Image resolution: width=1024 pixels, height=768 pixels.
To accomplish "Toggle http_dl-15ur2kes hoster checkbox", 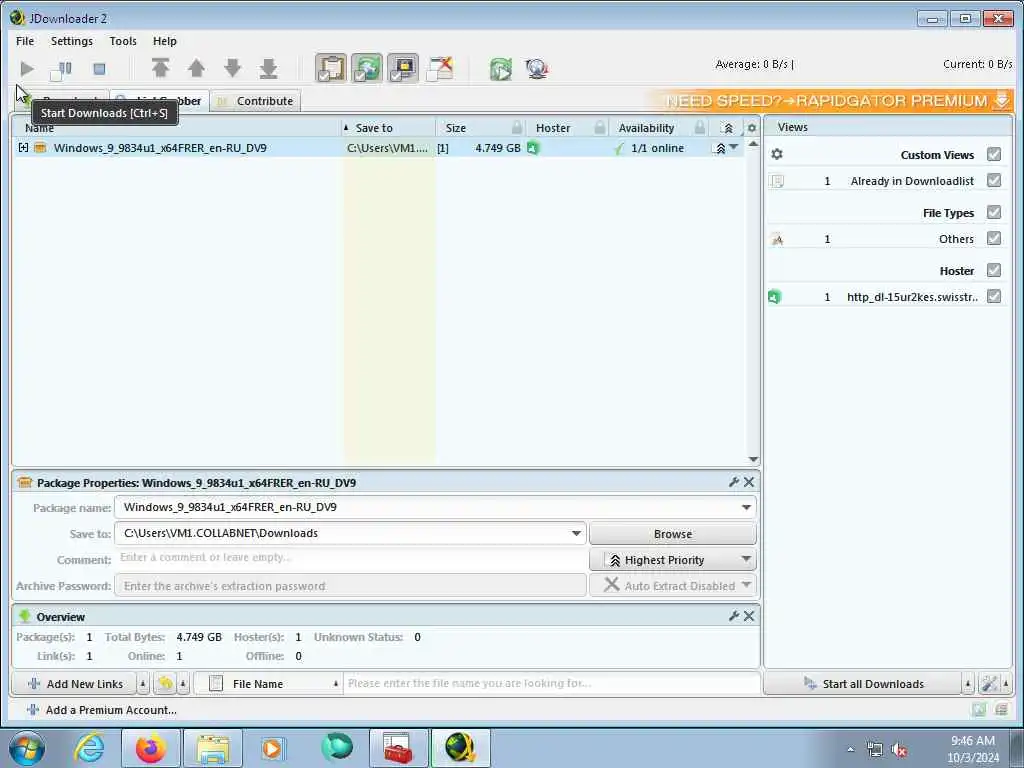I will point(993,296).
